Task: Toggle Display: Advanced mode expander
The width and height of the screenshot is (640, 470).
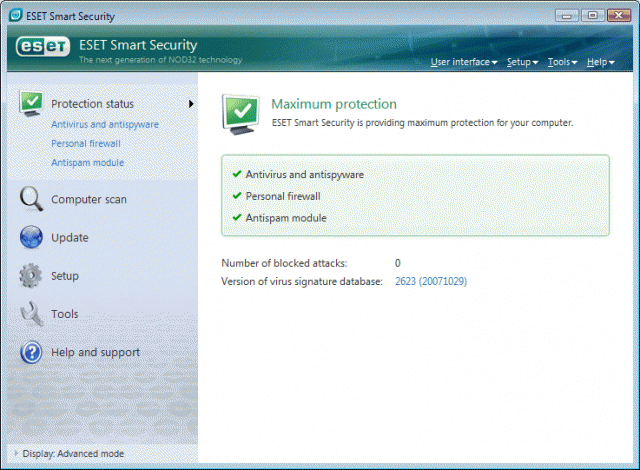Action: click(x=16, y=453)
